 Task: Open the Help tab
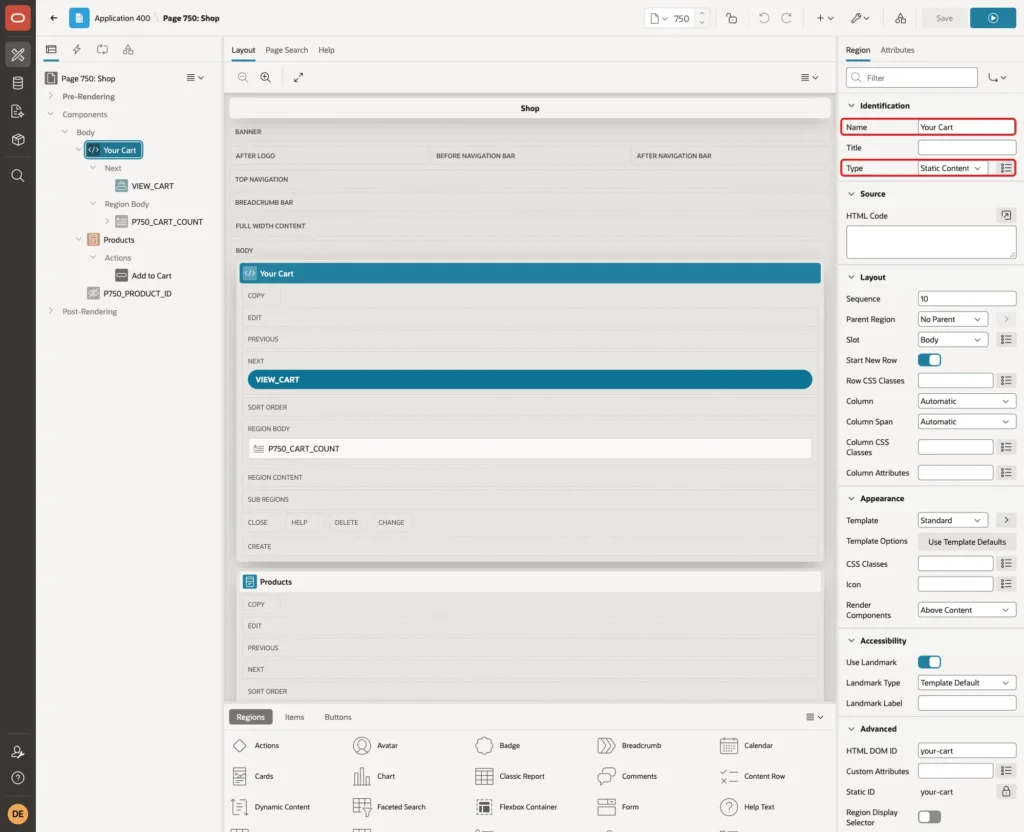tap(326, 50)
